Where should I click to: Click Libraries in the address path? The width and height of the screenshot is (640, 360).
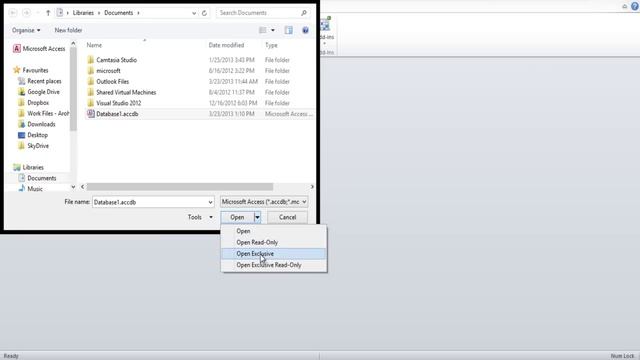tap(83, 13)
